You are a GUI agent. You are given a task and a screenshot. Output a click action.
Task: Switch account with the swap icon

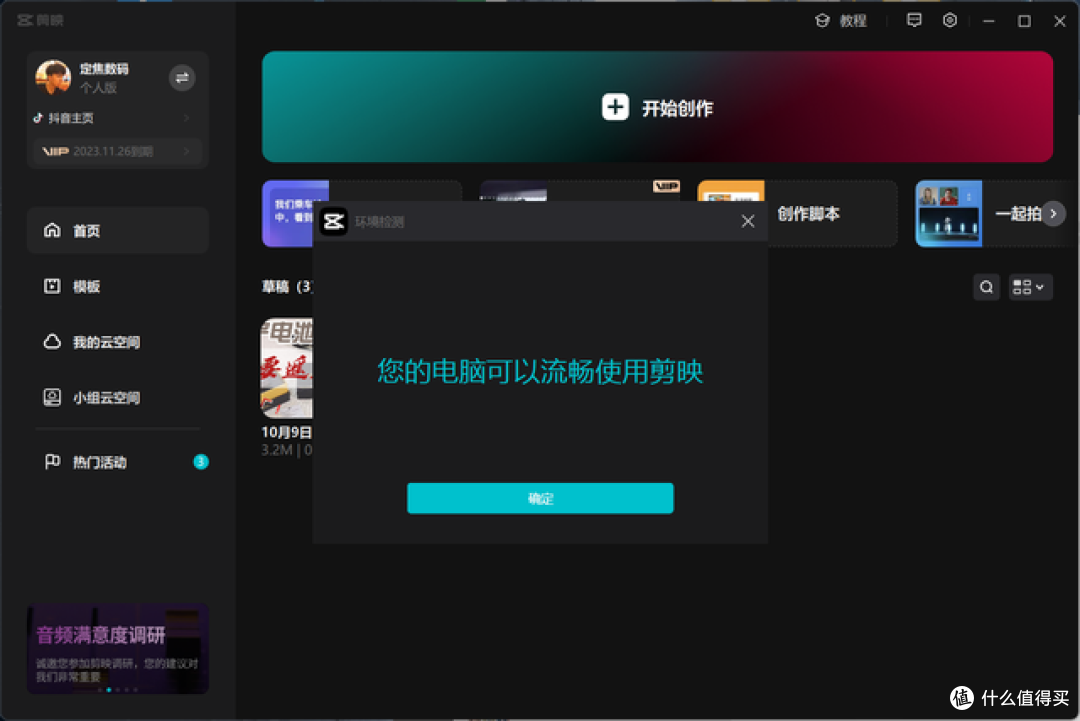tap(182, 78)
